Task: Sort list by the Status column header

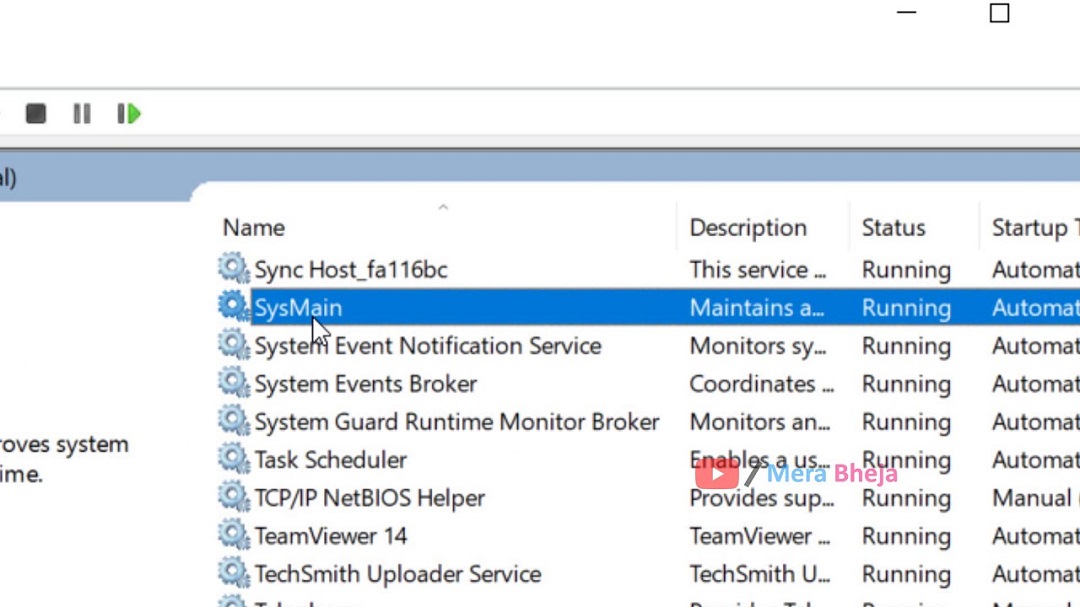Action: point(893,228)
